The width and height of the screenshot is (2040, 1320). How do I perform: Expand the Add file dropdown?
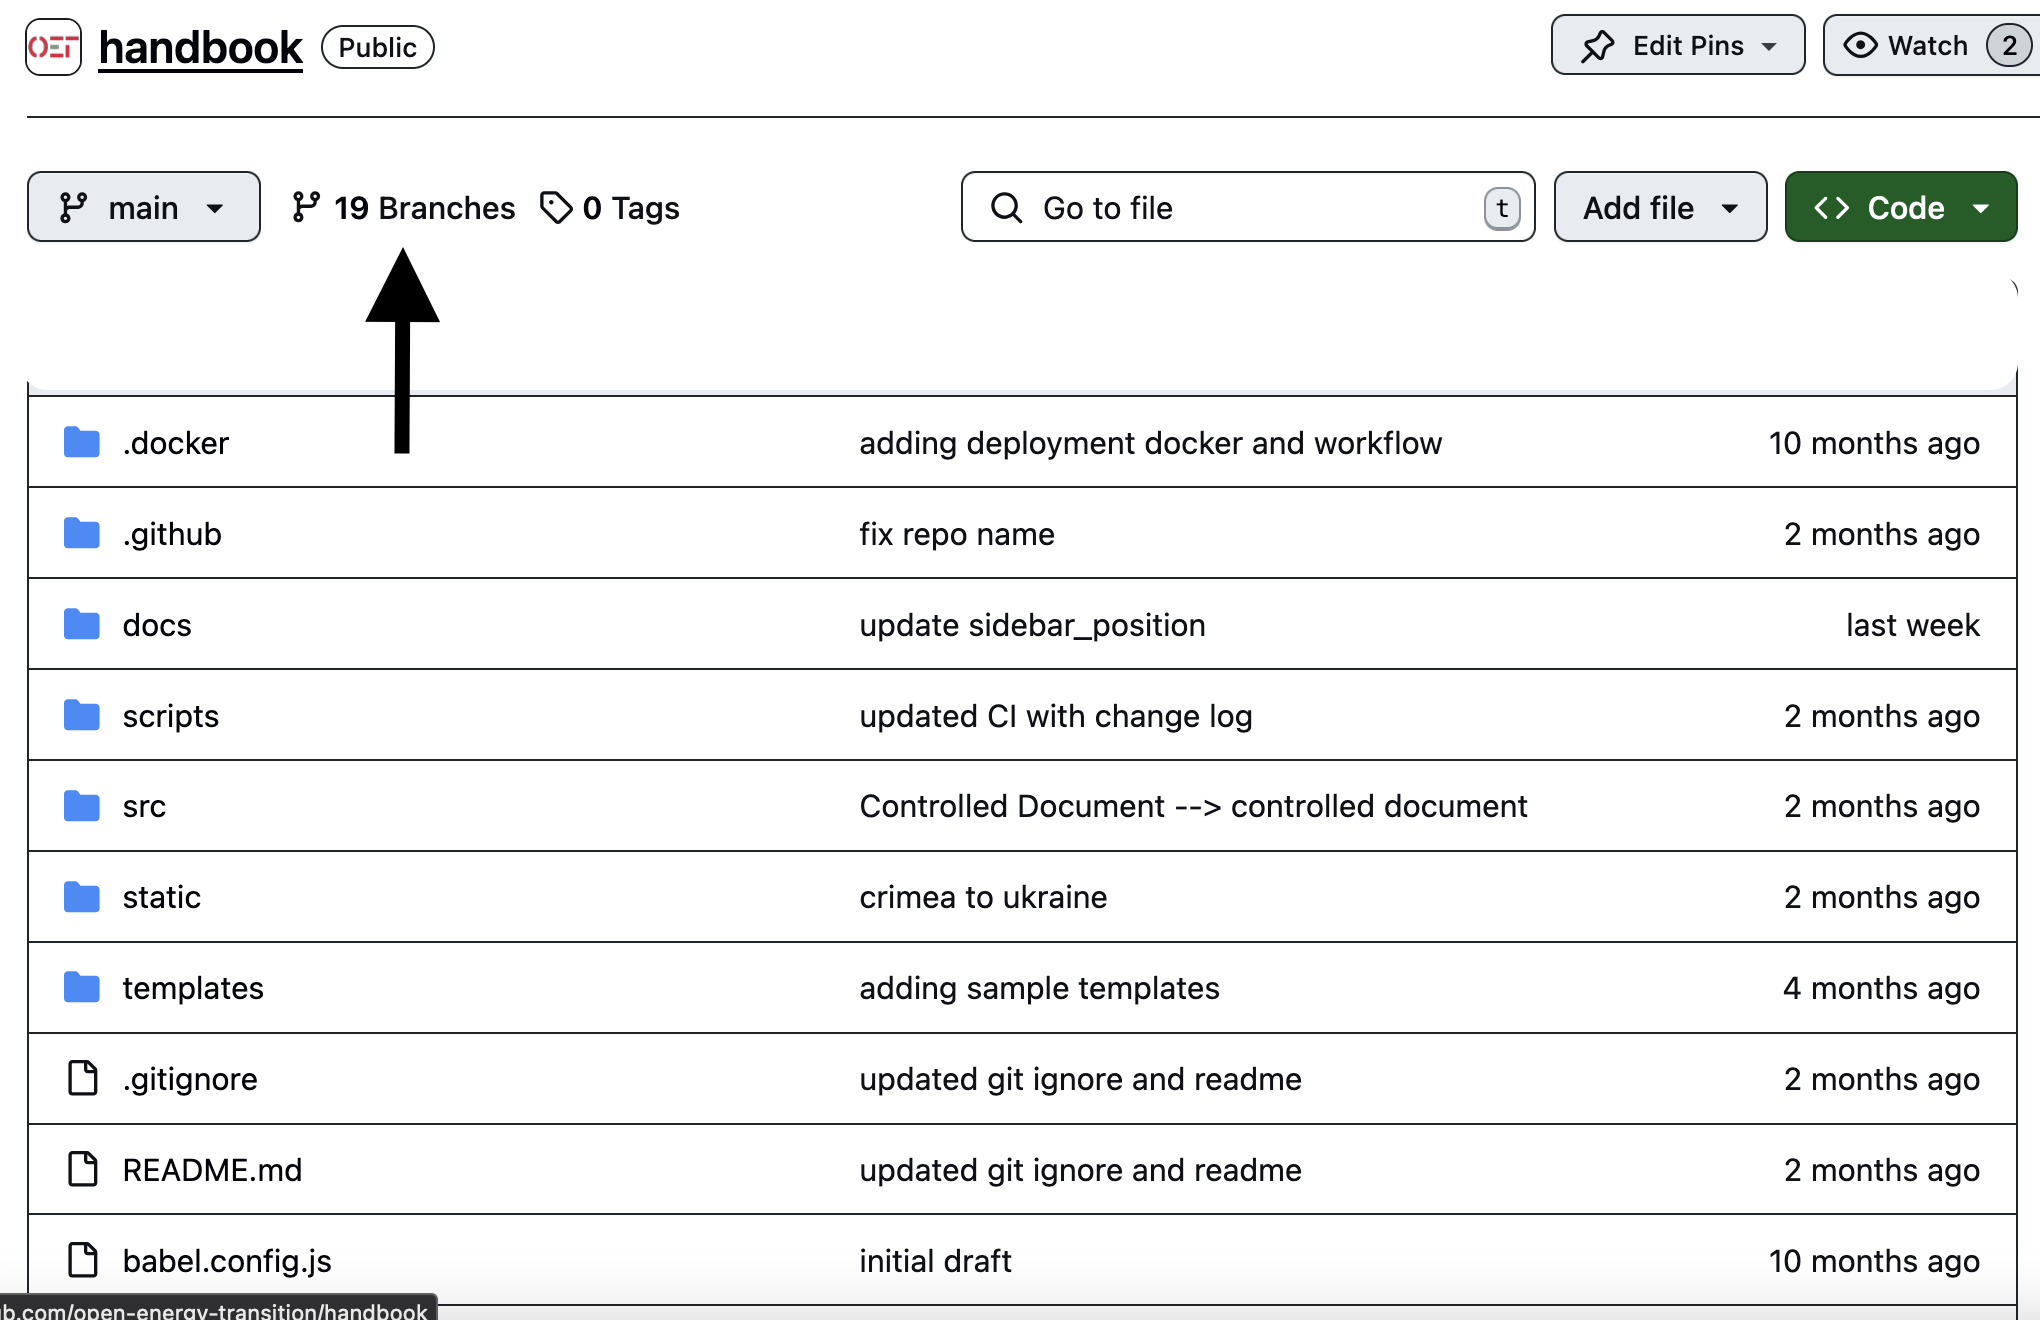(1660, 207)
